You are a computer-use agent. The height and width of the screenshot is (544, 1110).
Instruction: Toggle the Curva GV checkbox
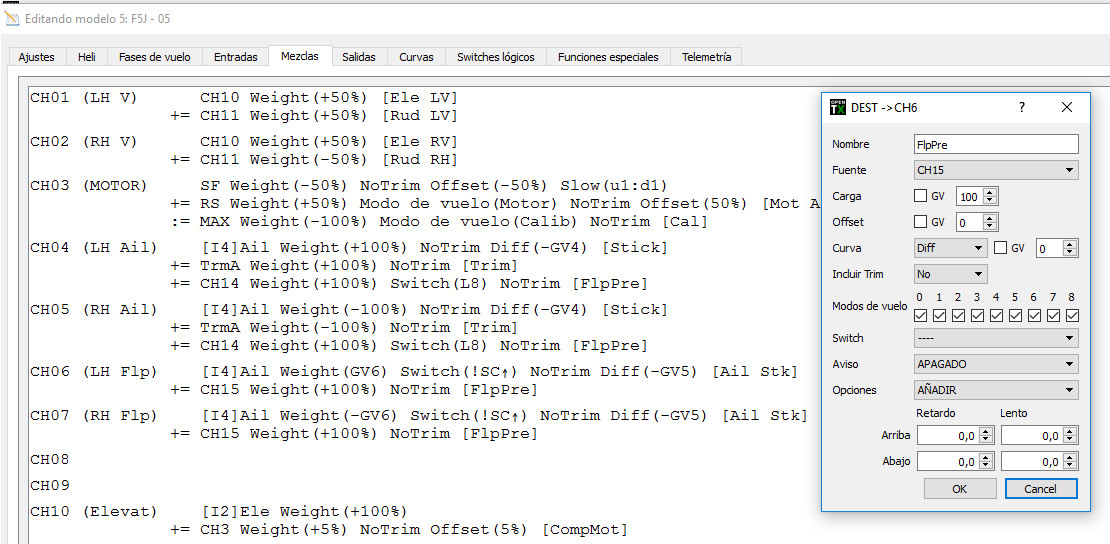pos(1001,248)
